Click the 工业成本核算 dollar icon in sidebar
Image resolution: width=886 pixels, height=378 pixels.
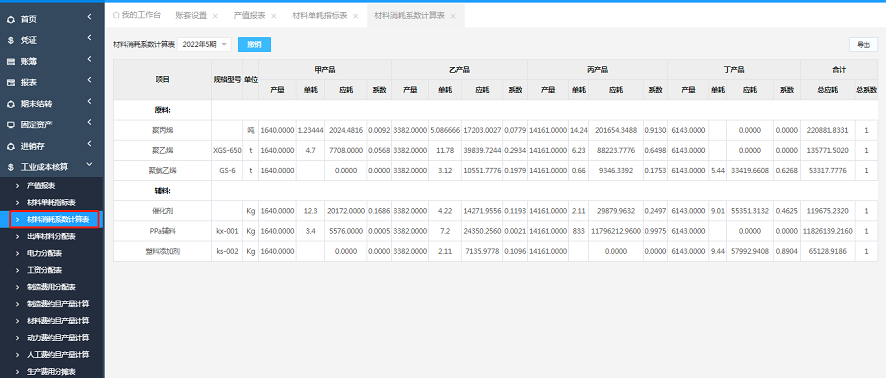point(11,167)
